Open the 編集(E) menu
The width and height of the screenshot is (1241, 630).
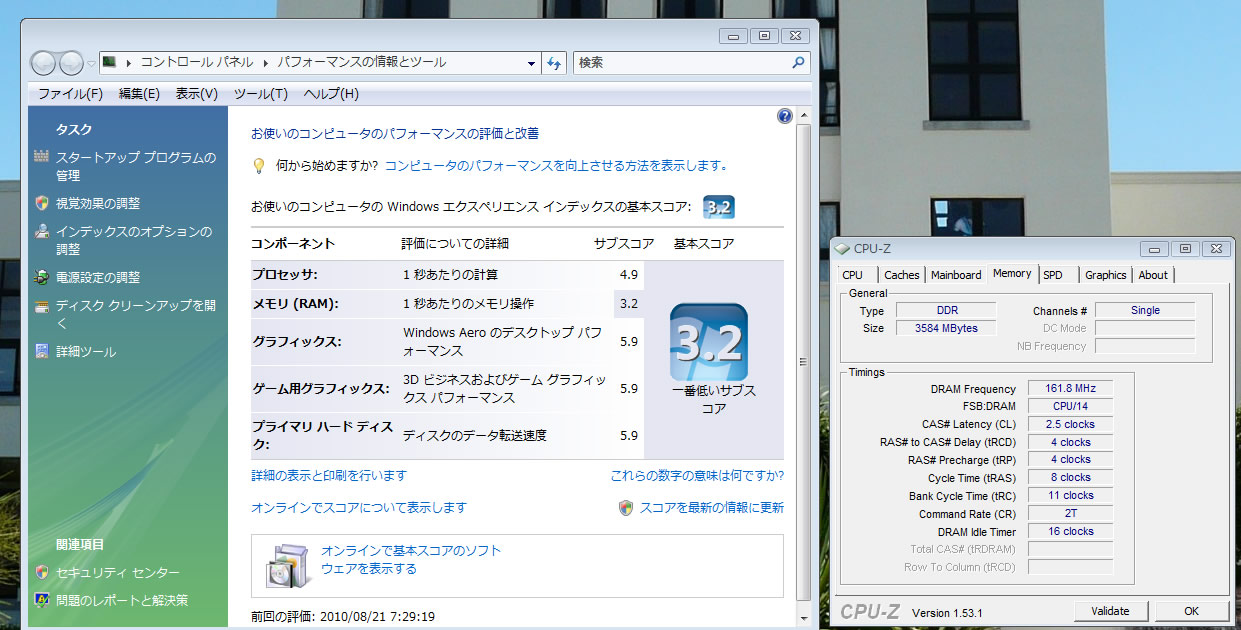(139, 94)
